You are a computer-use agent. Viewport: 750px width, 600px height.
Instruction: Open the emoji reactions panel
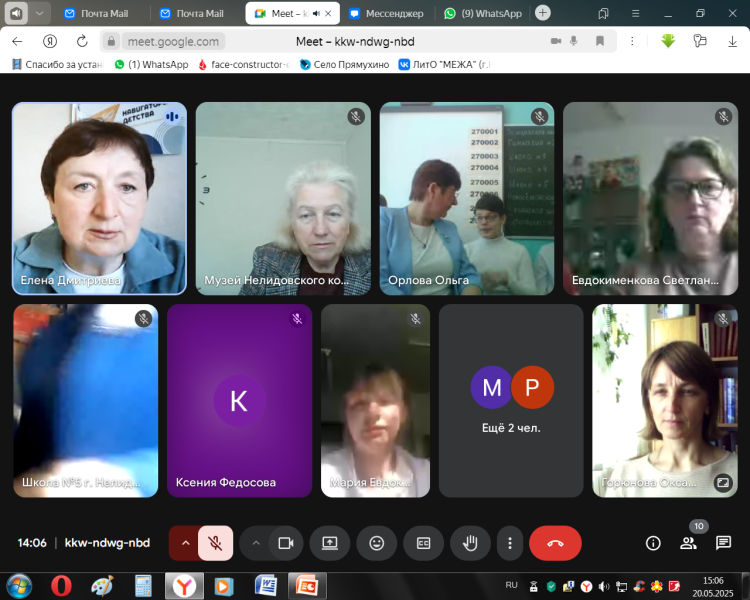pos(376,543)
